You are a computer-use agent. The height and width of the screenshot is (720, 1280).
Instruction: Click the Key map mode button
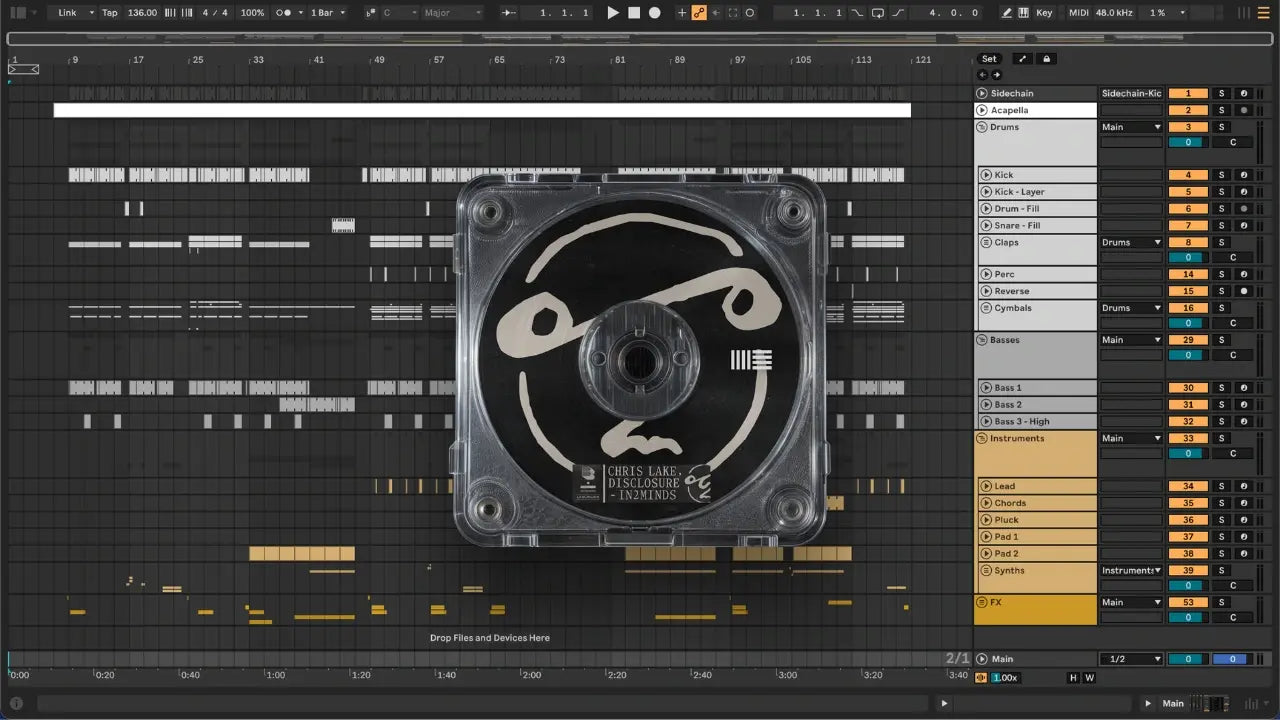(1044, 13)
